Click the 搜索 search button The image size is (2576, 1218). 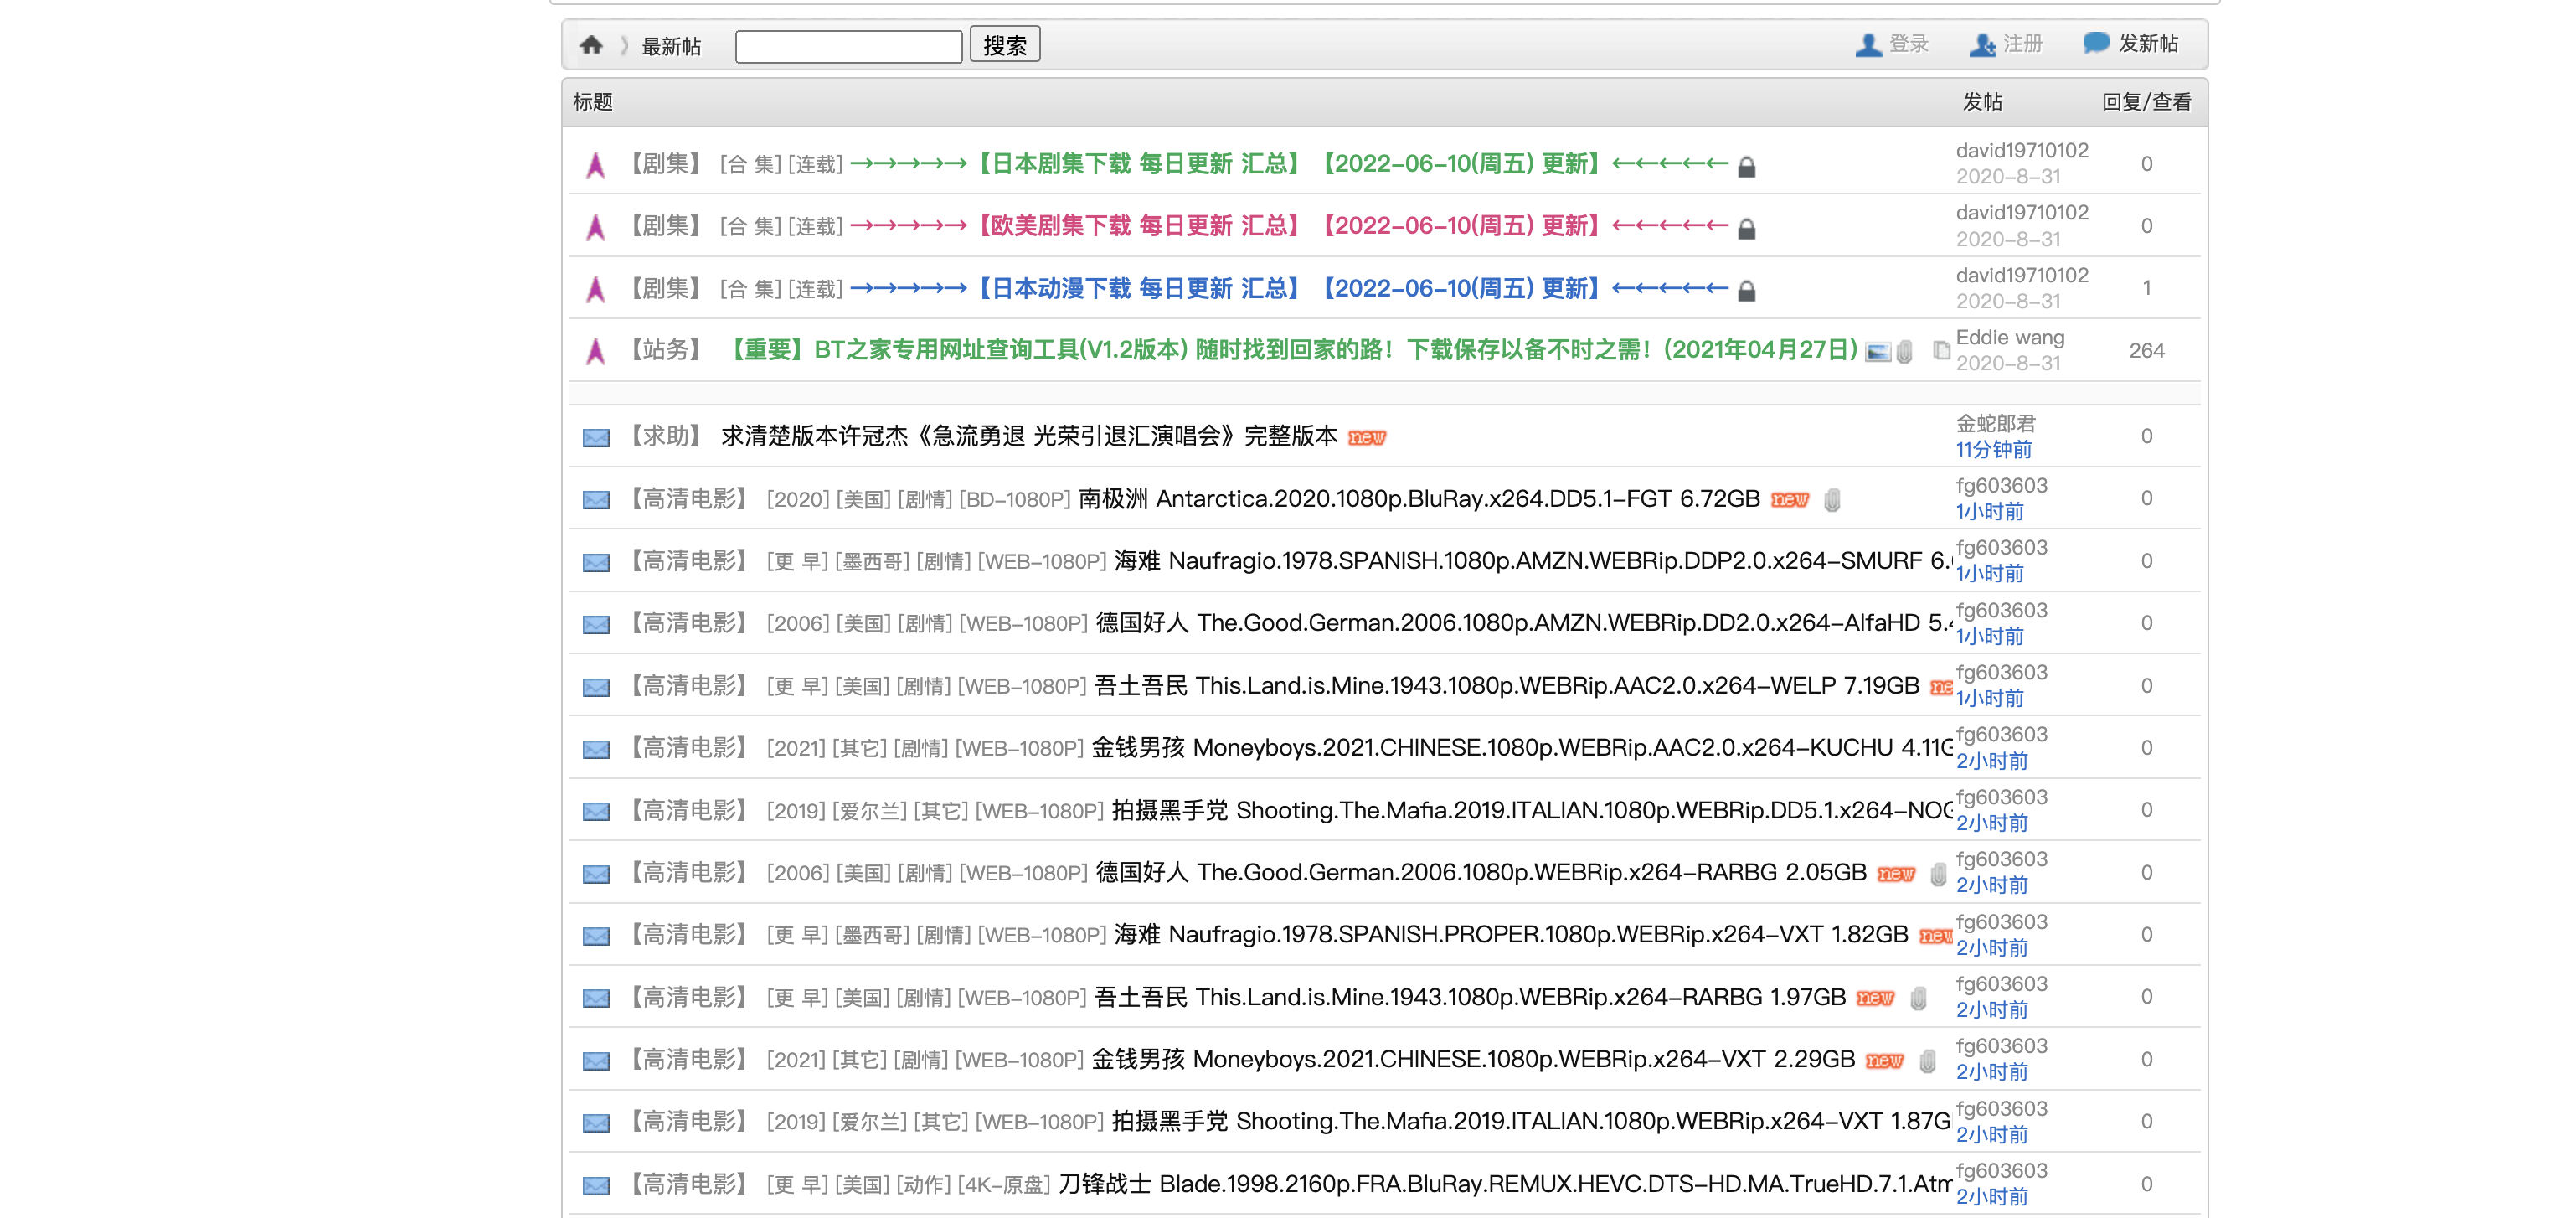point(1004,45)
